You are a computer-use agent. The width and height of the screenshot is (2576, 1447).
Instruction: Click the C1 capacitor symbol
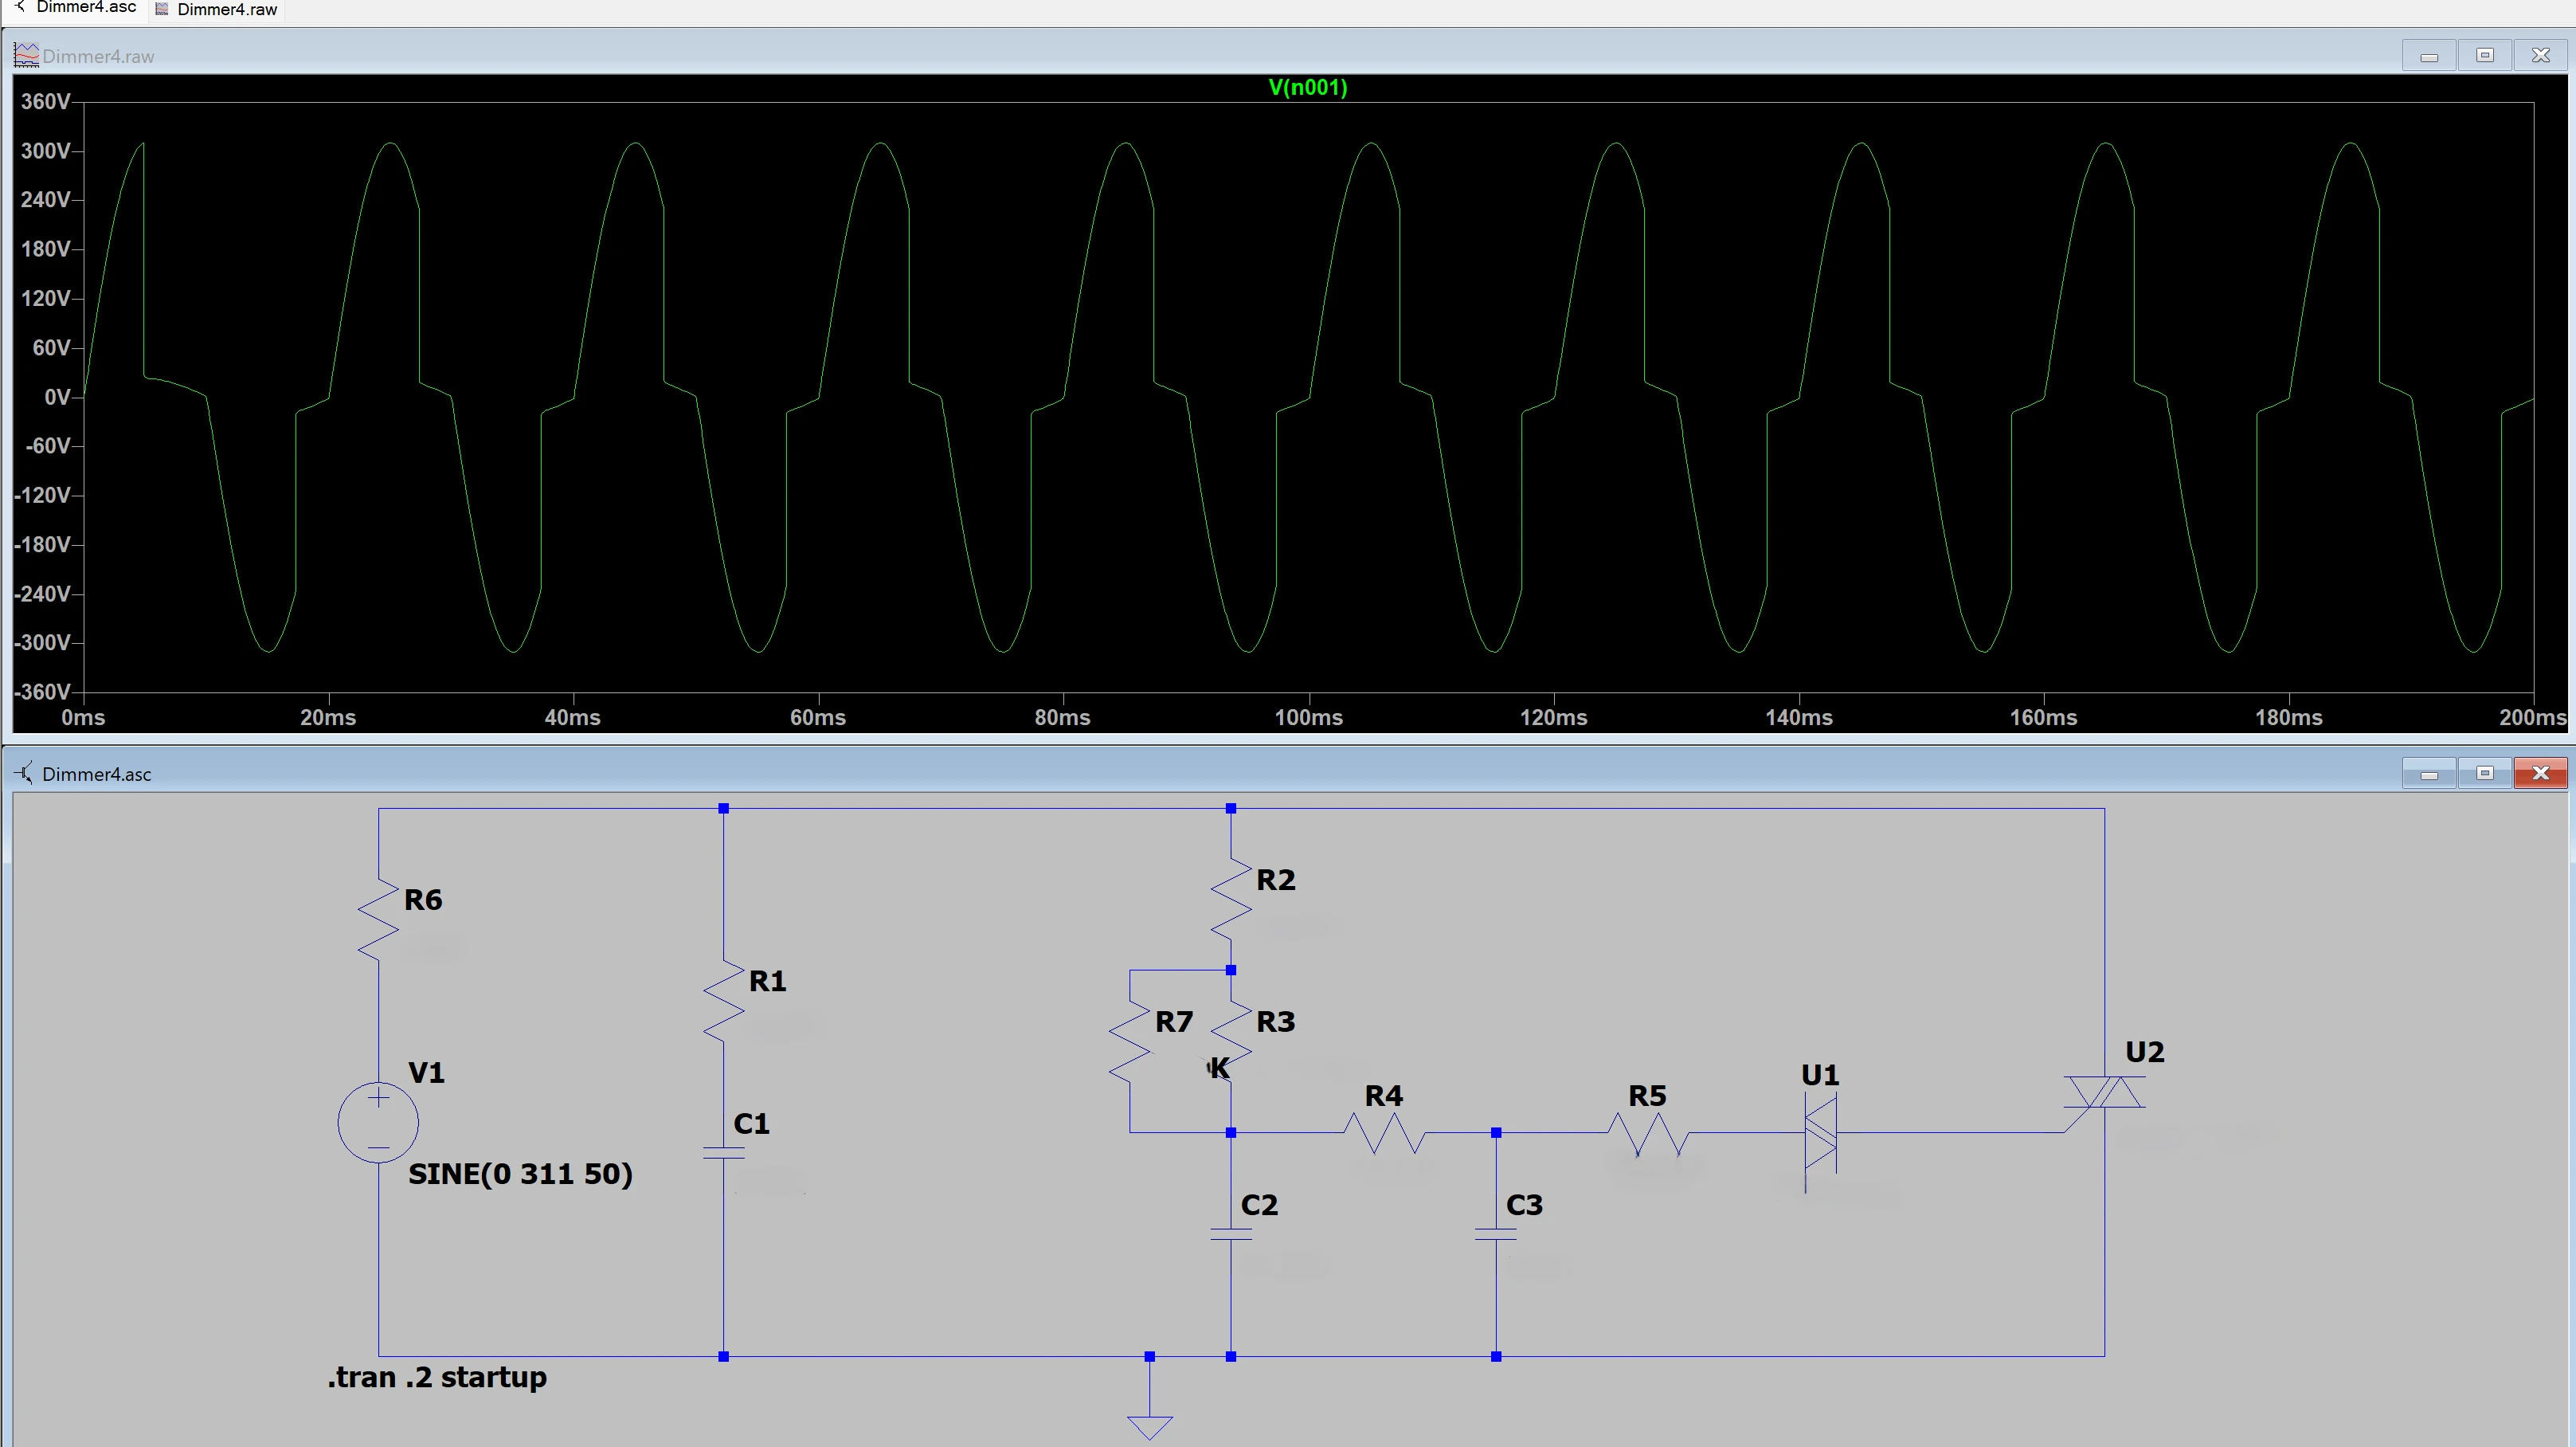723,1153
